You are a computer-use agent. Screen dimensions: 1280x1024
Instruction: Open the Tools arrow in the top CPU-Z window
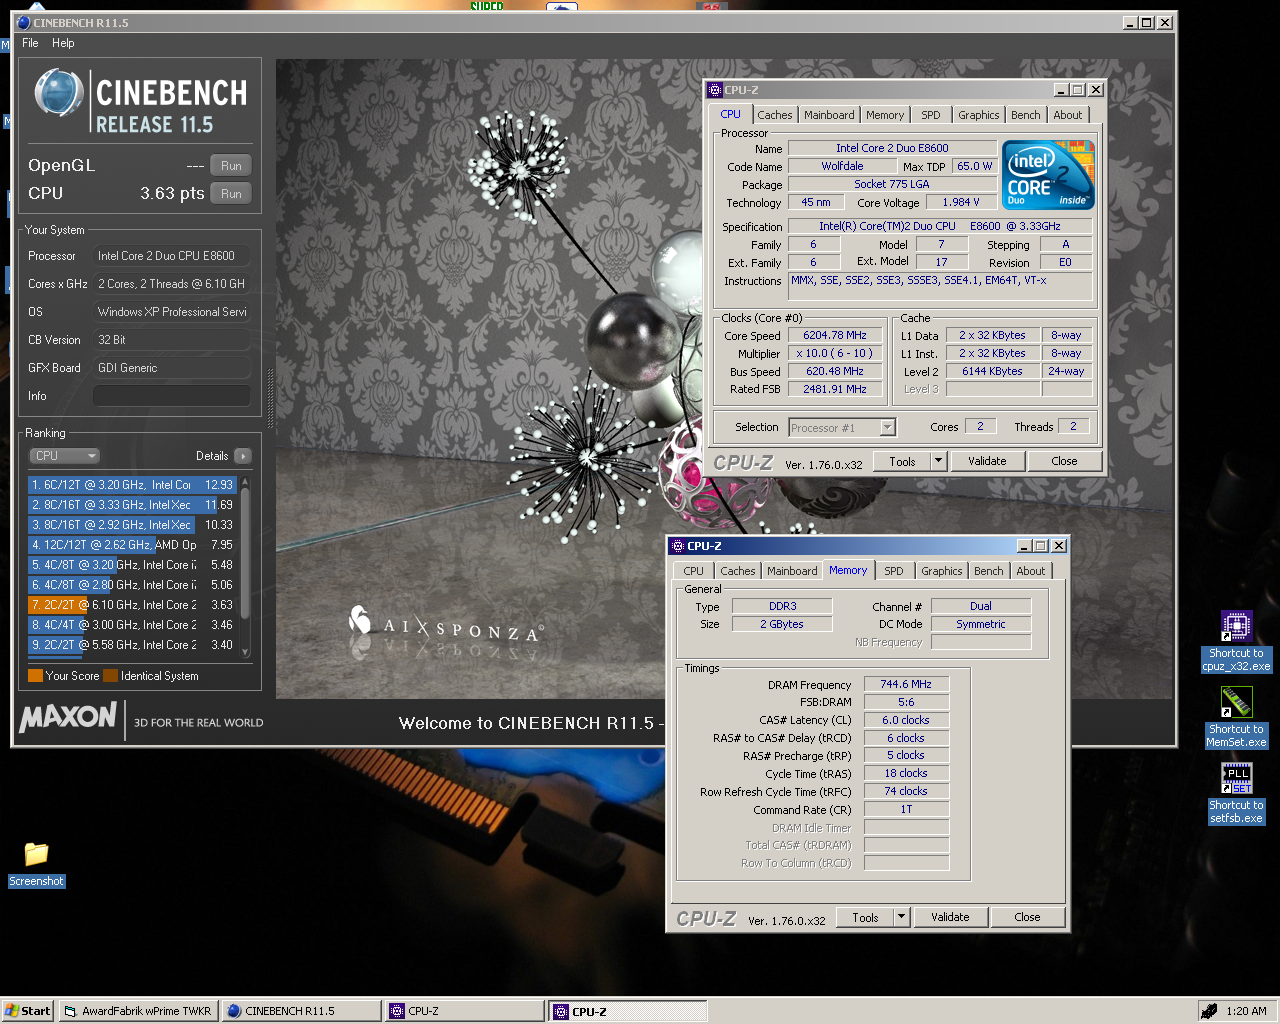coord(938,461)
